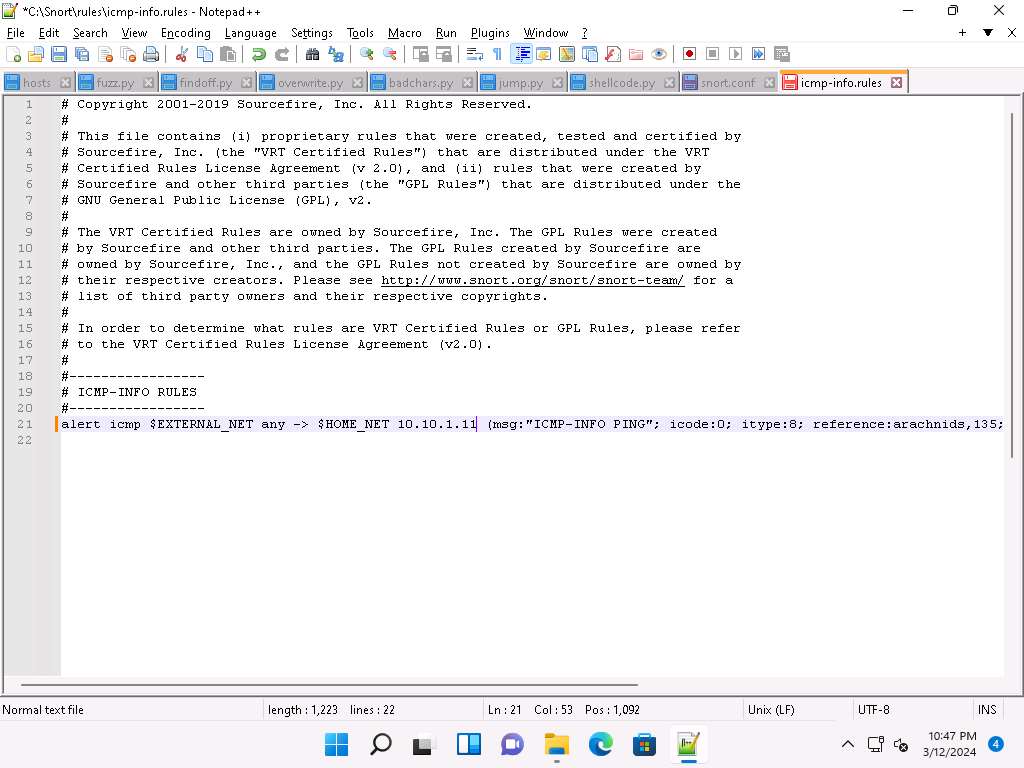Expand the hidden icons in the system tray
This screenshot has width=1024, height=768.
(847, 744)
